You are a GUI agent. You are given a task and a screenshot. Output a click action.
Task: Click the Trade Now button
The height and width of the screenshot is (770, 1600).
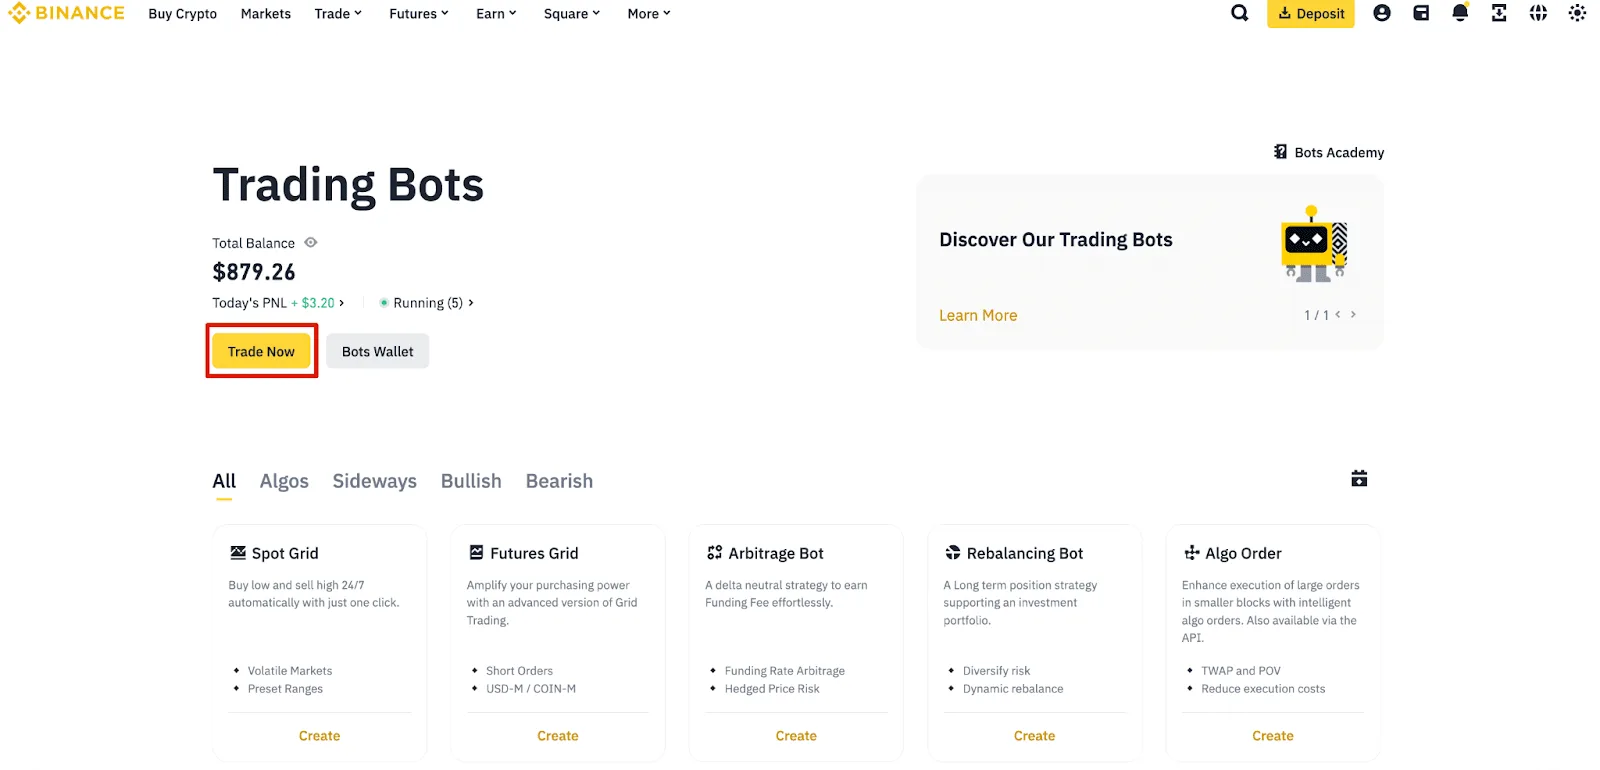(x=261, y=351)
